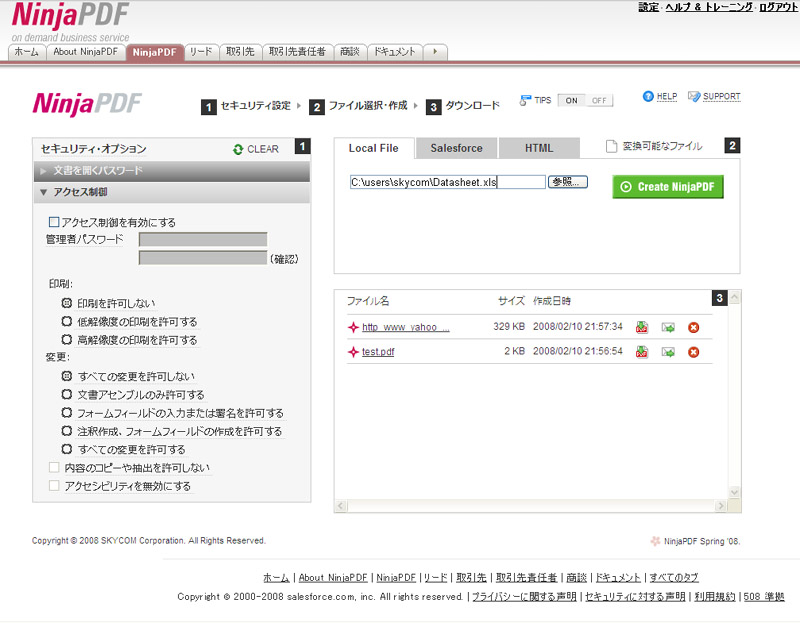
Task: Collapse the アクセス制御 section
Action: tap(172, 192)
